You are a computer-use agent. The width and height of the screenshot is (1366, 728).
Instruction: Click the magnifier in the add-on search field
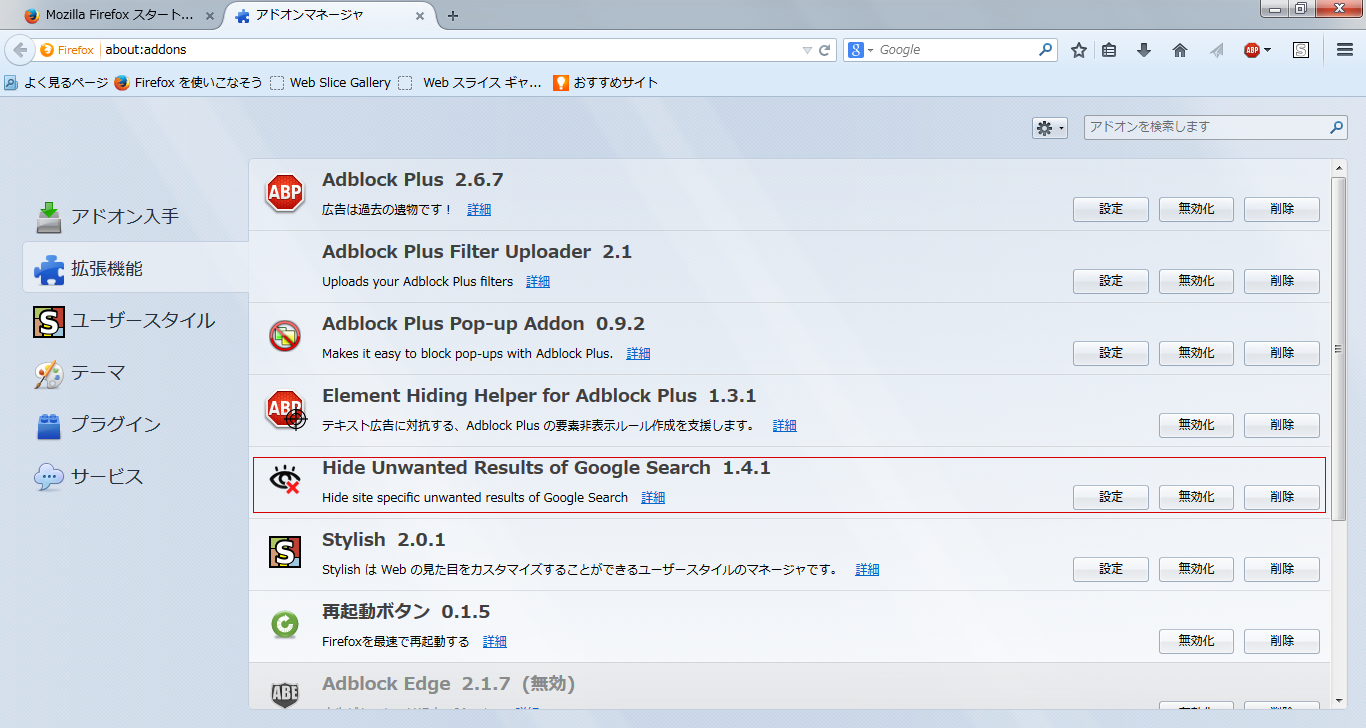coord(1337,127)
